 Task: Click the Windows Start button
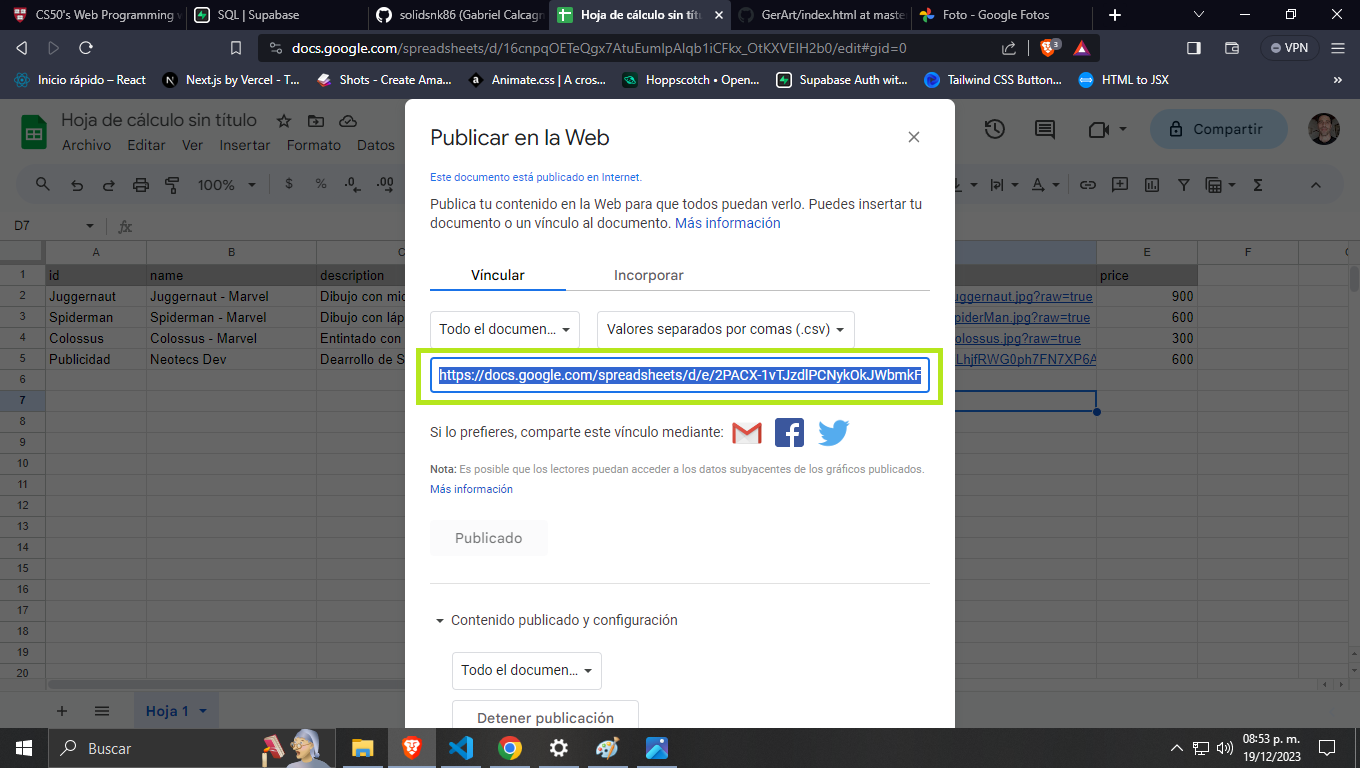tap(24, 747)
